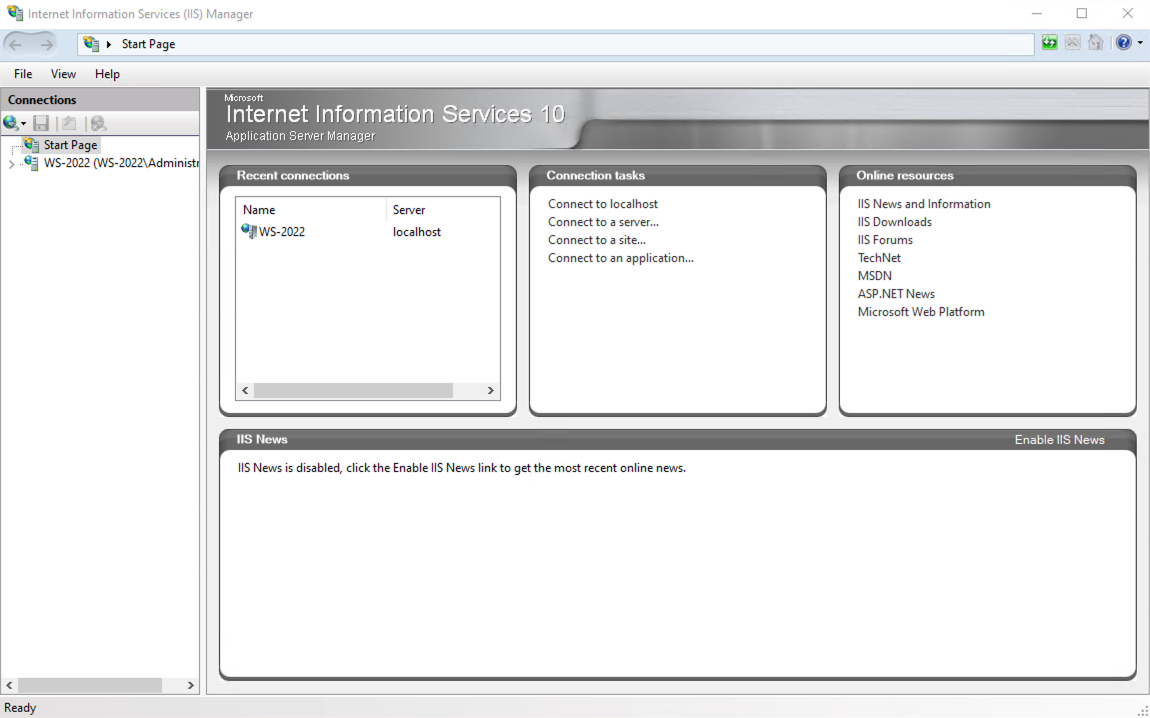Open the View menu
This screenshot has height=718, width=1150.
point(63,73)
